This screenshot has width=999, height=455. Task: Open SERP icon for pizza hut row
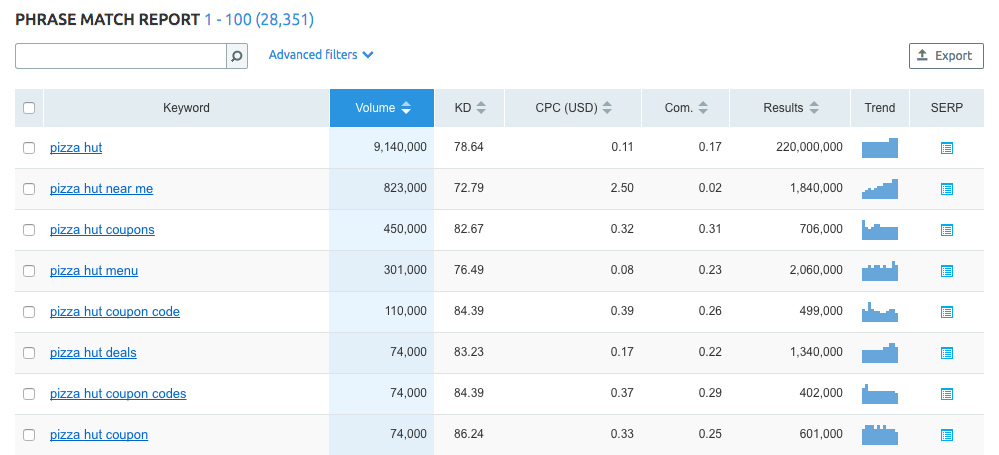point(947,148)
